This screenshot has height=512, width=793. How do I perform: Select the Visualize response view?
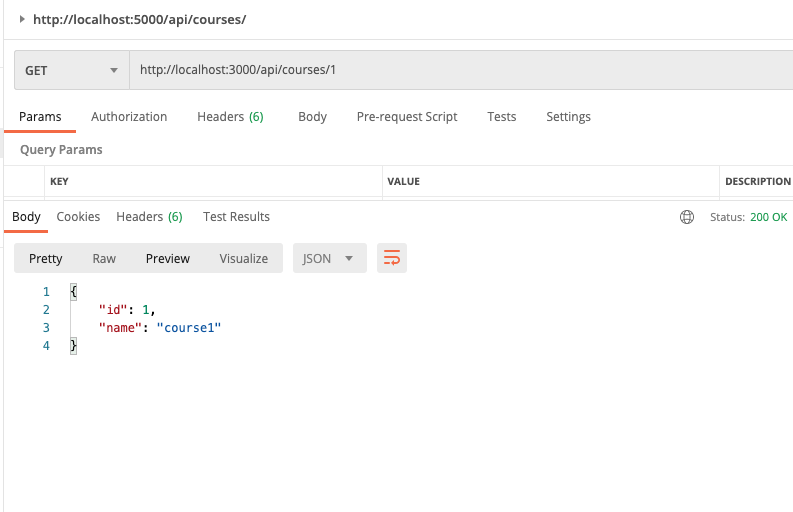click(x=243, y=259)
